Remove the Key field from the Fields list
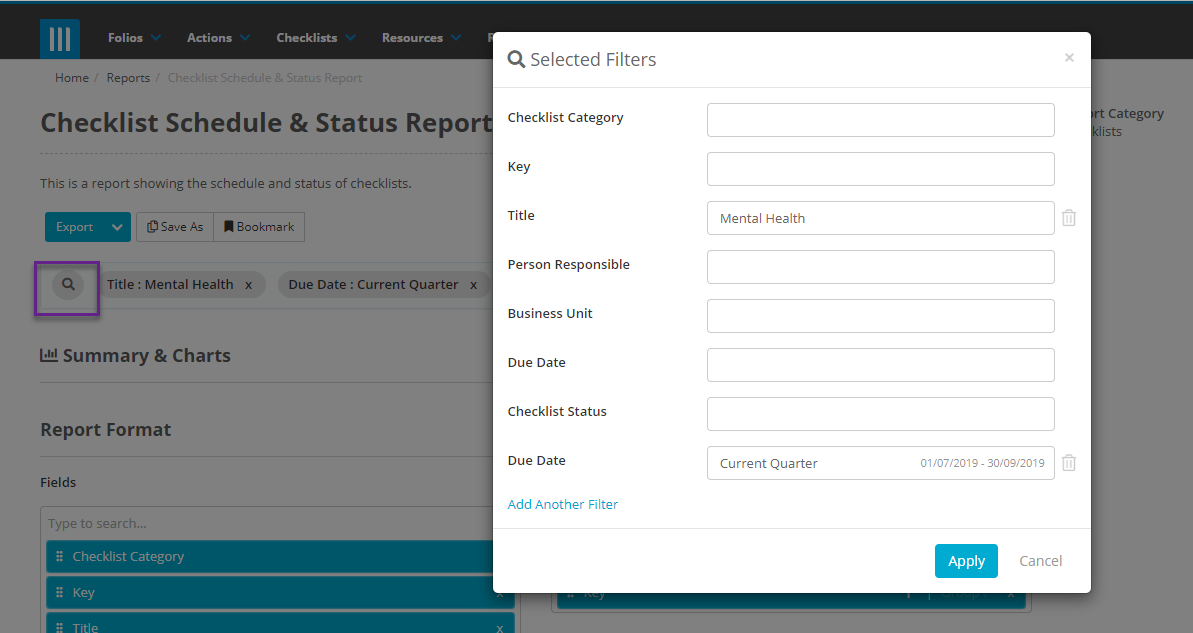Screen dimensions: 1193x633 coord(499,592)
